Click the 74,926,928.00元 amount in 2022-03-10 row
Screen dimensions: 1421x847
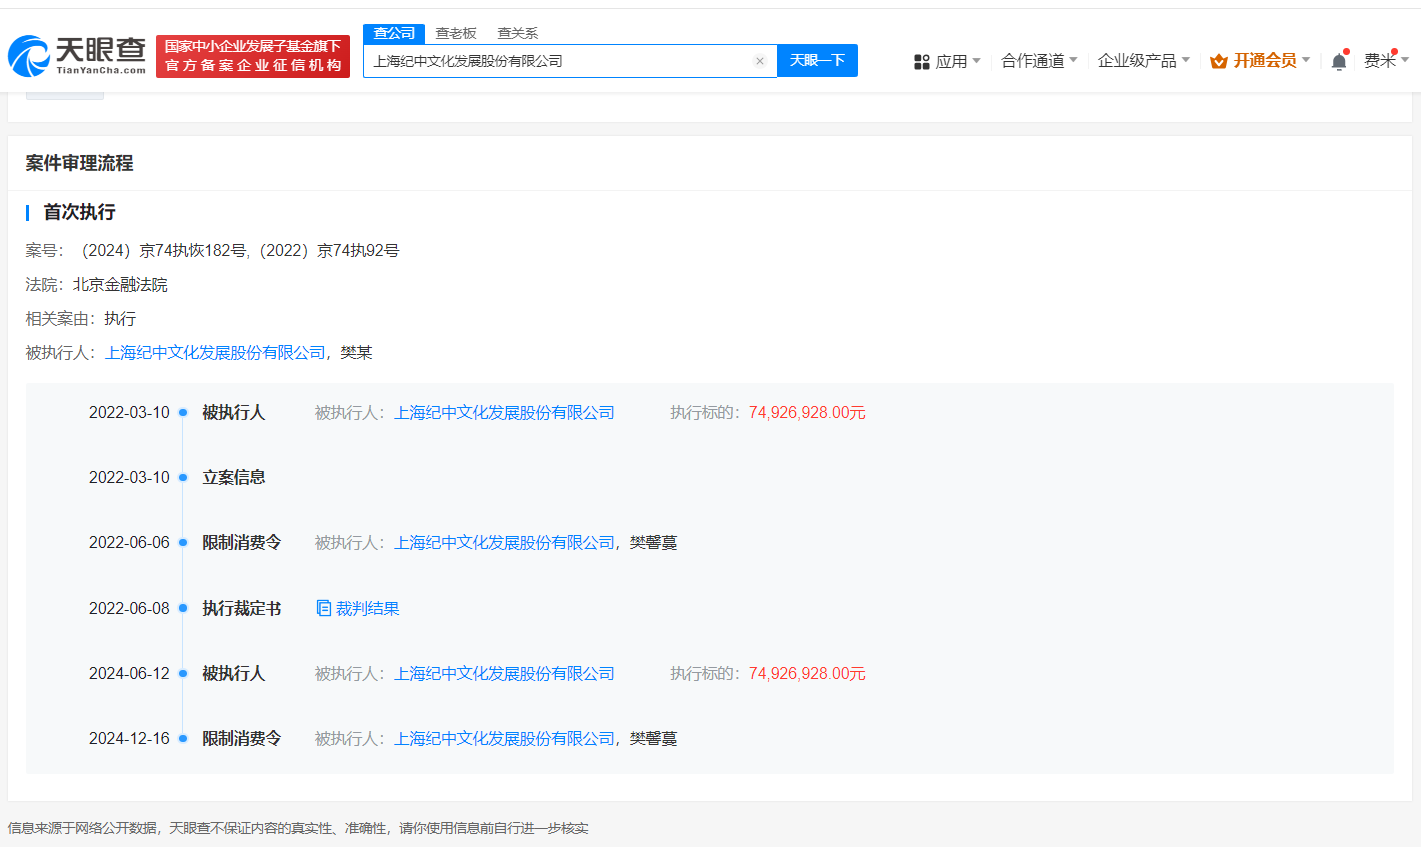tap(807, 413)
